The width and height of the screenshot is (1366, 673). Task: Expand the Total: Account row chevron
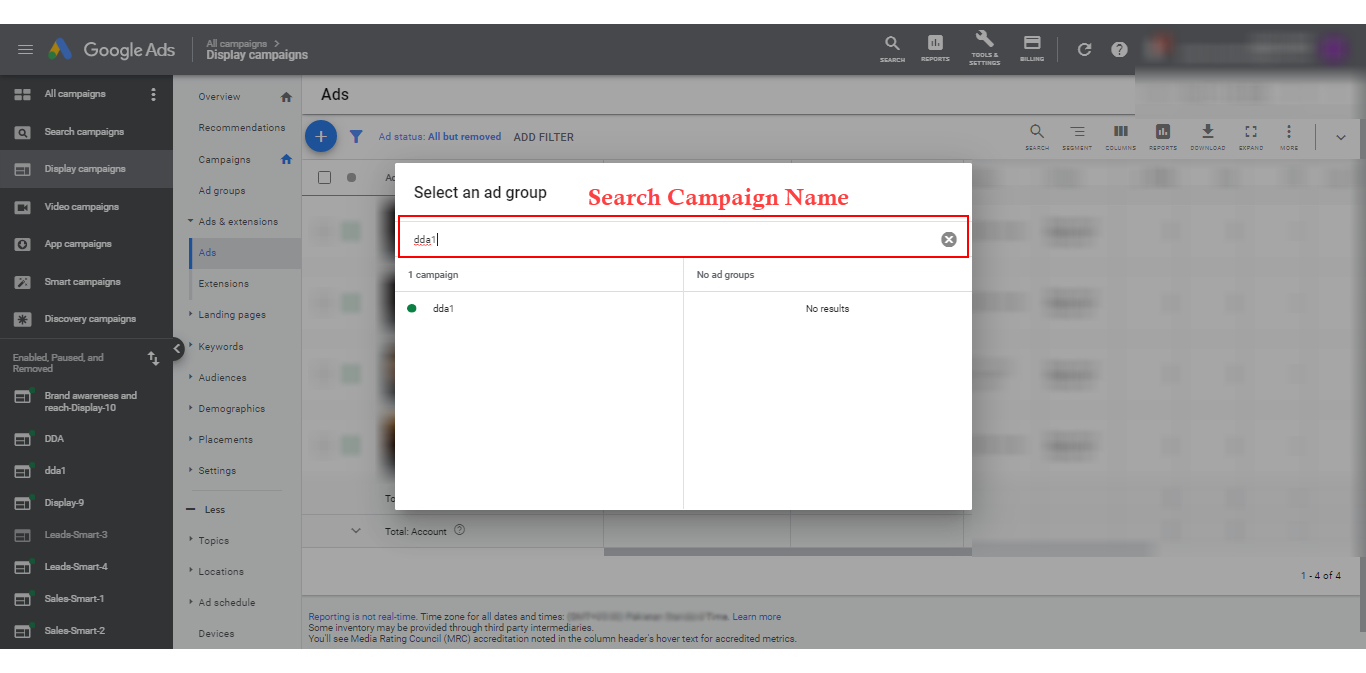pyautogui.click(x=355, y=530)
